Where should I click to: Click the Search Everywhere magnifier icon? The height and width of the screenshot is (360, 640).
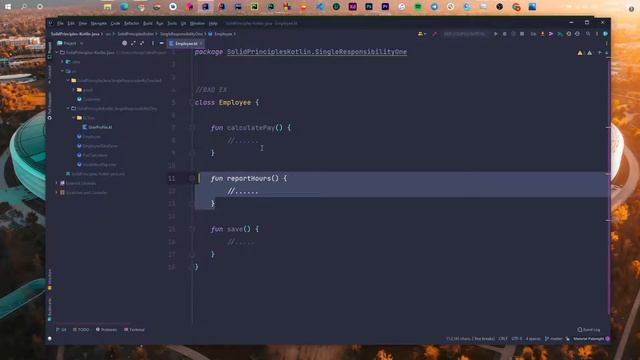[x=588, y=34]
